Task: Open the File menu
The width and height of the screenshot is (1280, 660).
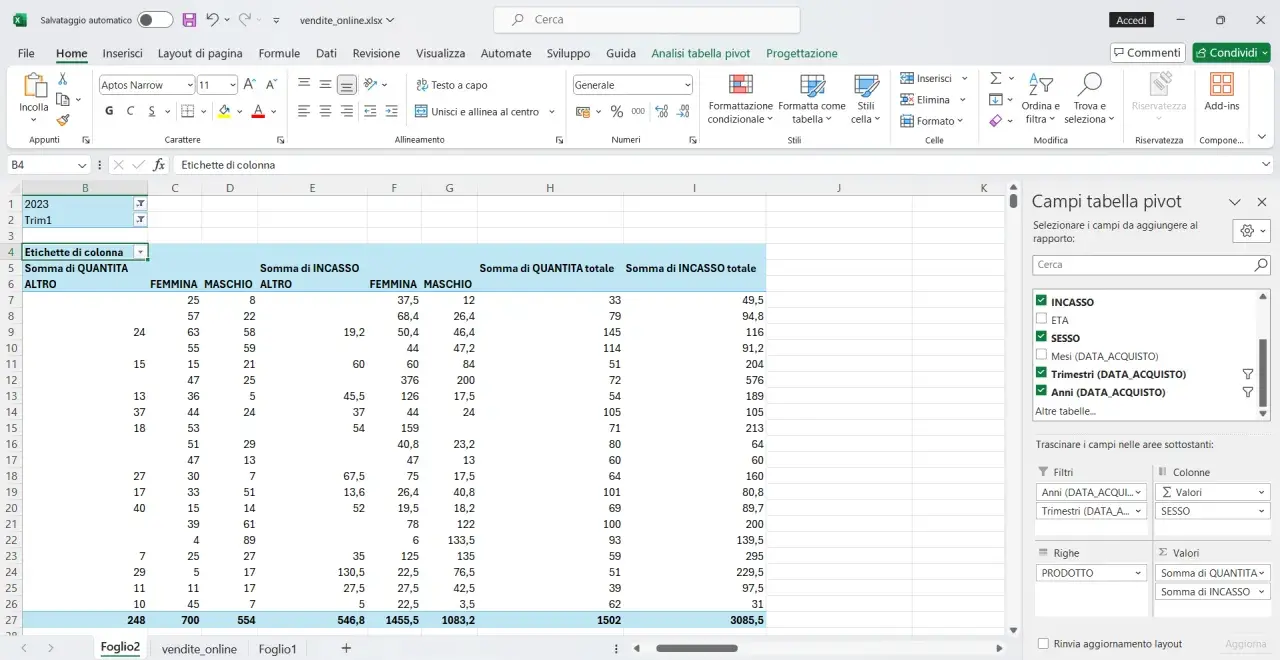Action: pos(26,53)
